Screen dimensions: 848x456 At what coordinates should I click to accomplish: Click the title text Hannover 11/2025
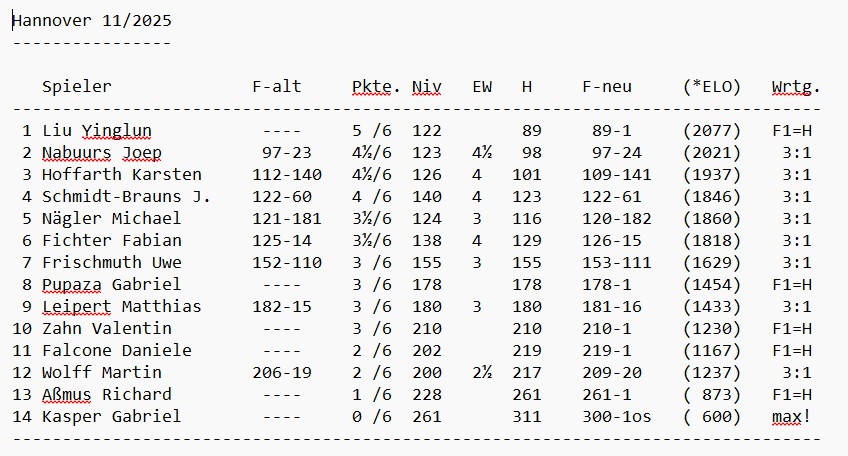85,20
